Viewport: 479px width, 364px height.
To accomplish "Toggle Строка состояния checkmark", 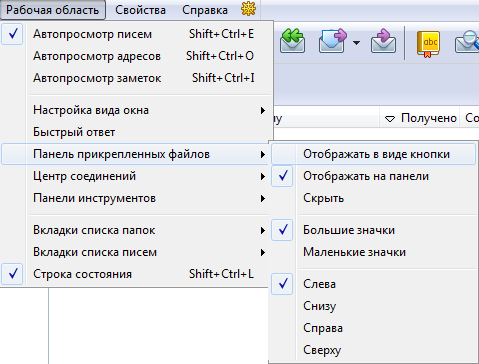I will point(13,274).
